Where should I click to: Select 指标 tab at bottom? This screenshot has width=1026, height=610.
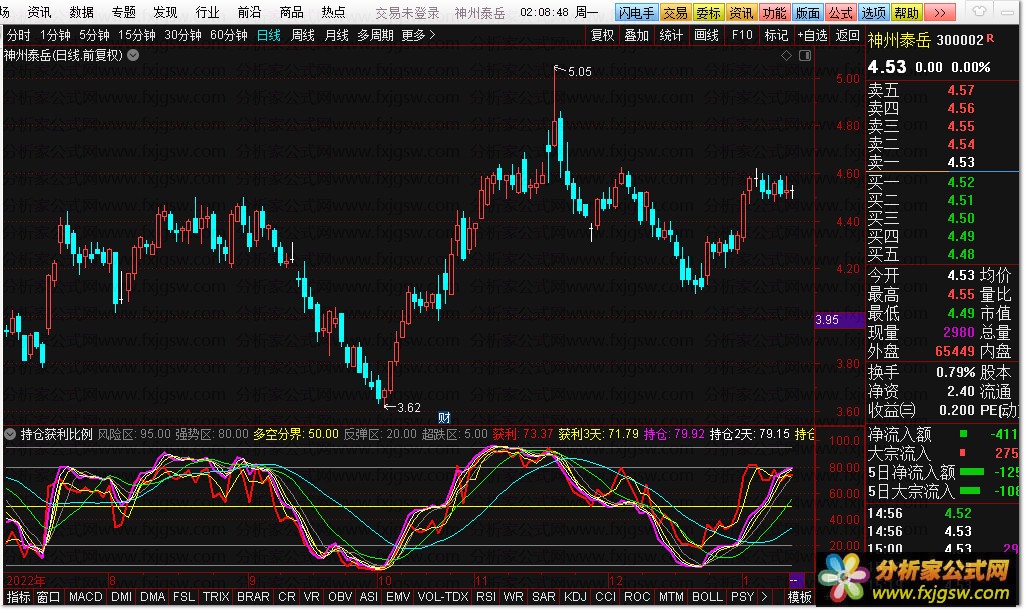[x=18, y=597]
